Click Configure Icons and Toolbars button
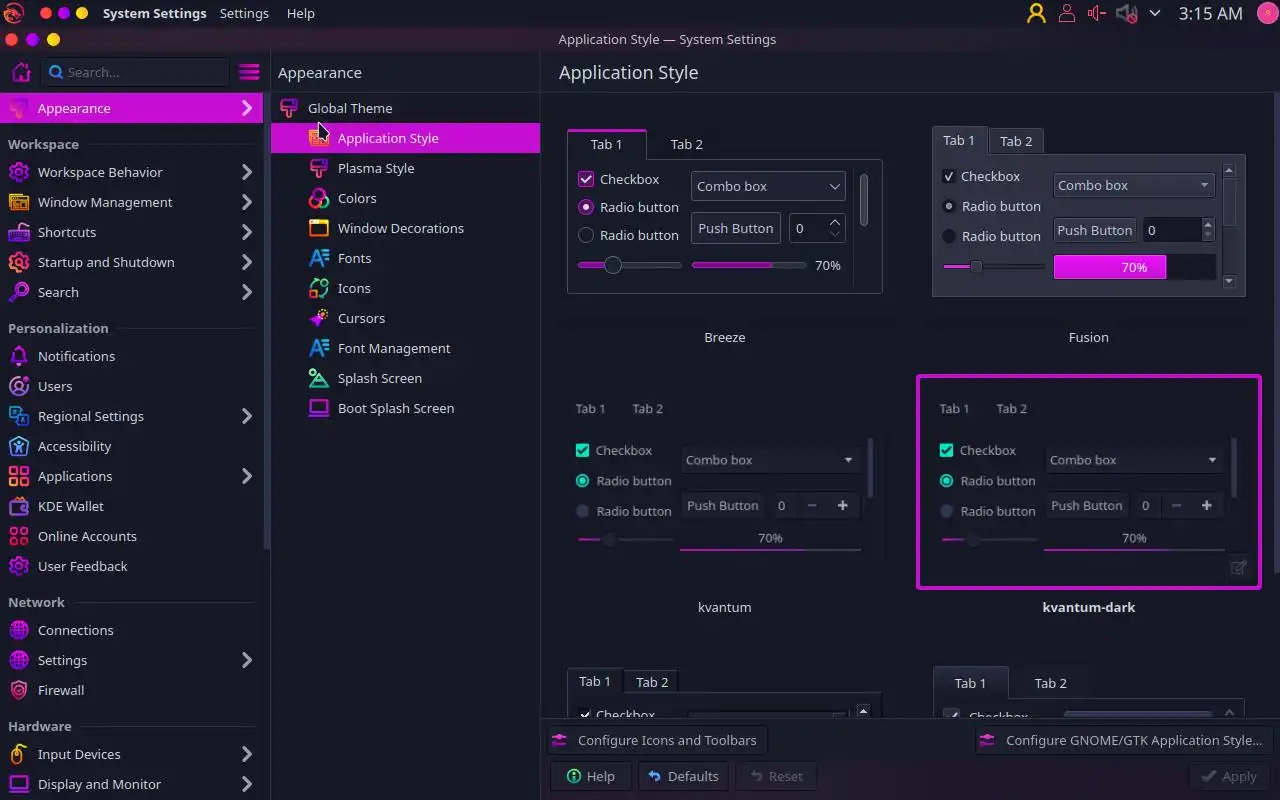Screen dimensions: 1280x800 [657, 740]
